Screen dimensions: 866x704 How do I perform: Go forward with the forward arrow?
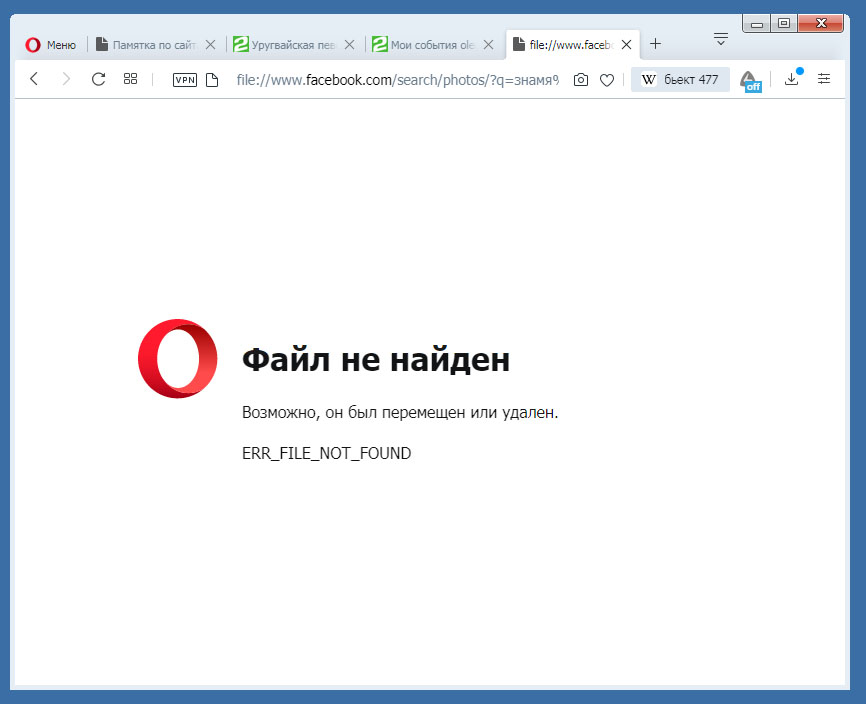coord(66,79)
